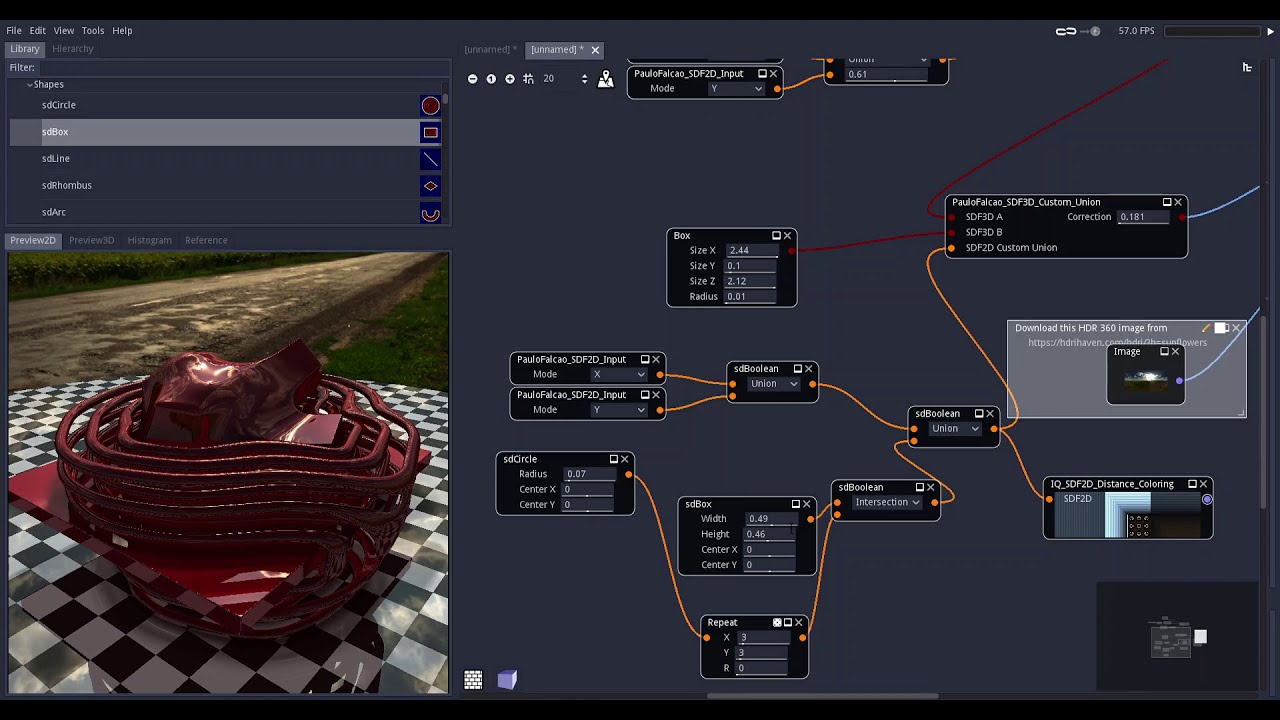Randomize the Repeat node with dice icon
This screenshot has width=1280, height=720.
[x=777, y=623]
